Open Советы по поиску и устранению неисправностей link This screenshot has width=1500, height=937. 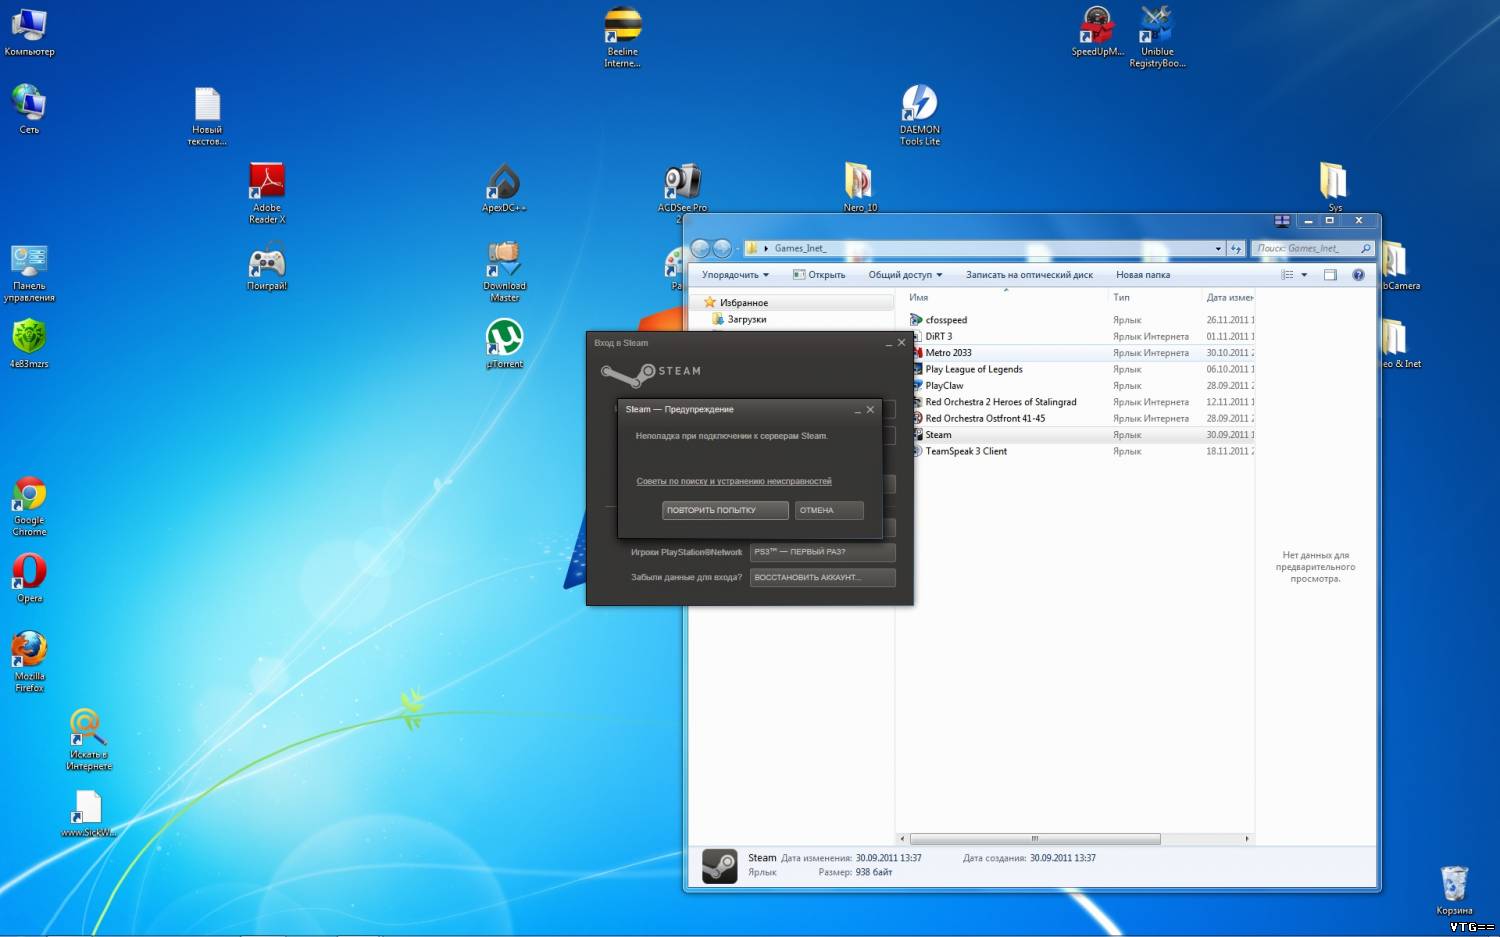coord(734,481)
